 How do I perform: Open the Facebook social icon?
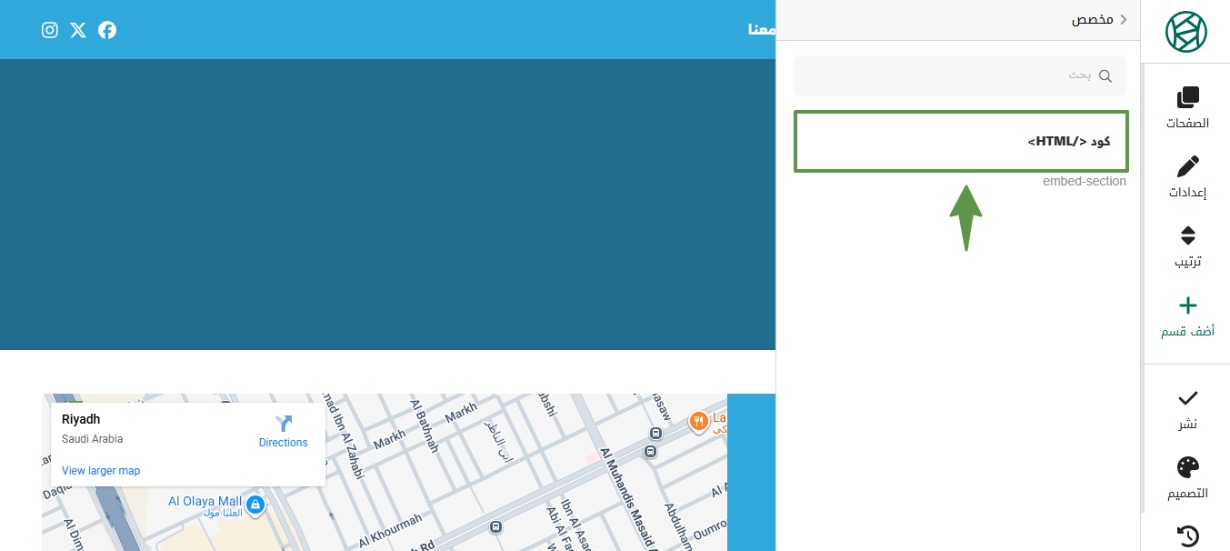coord(107,30)
